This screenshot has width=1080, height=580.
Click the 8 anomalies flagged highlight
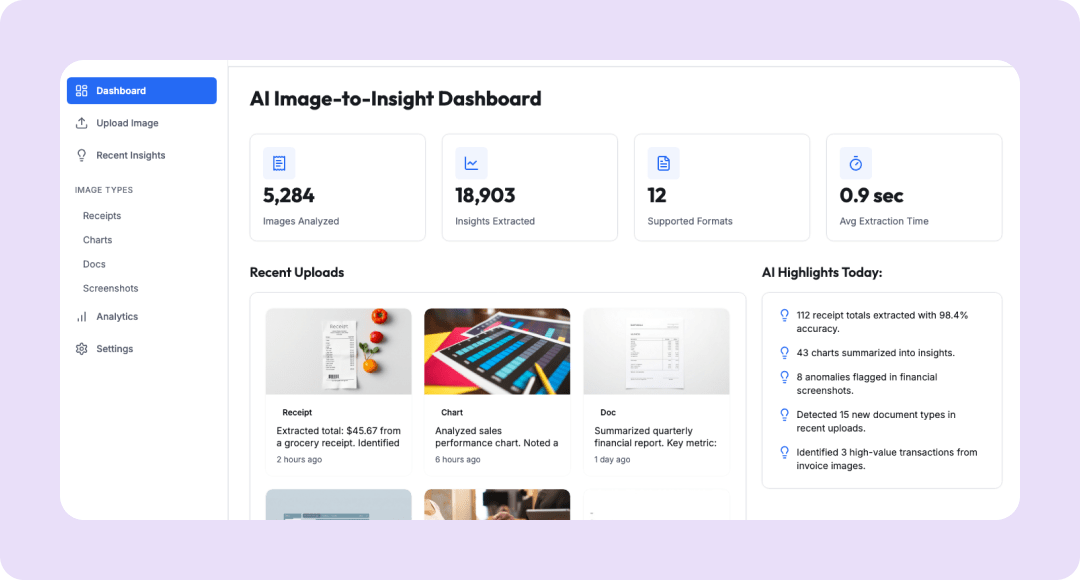pos(866,383)
